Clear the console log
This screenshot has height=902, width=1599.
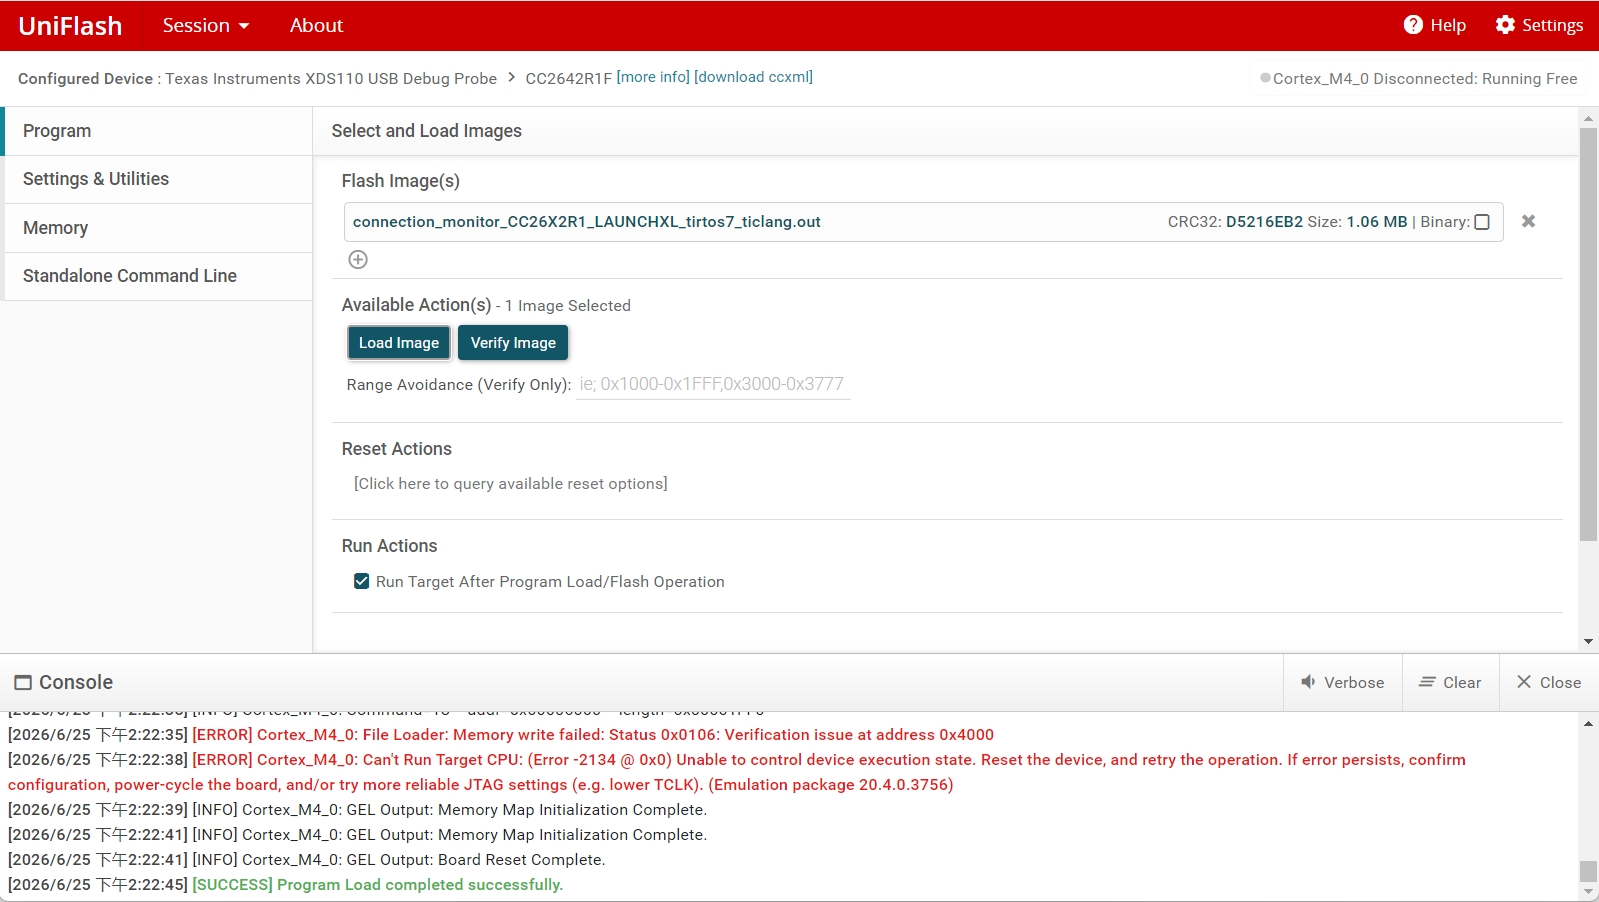coord(1450,682)
